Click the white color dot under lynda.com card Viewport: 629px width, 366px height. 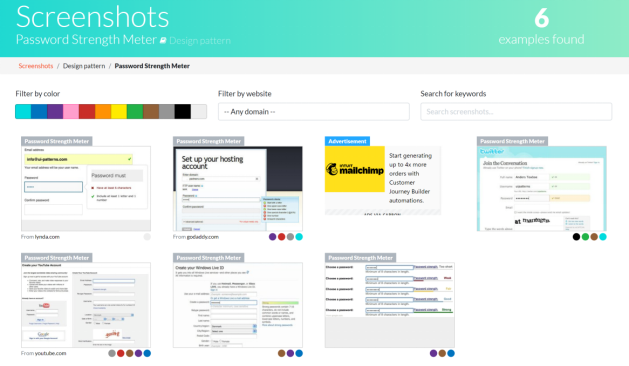click(147, 237)
